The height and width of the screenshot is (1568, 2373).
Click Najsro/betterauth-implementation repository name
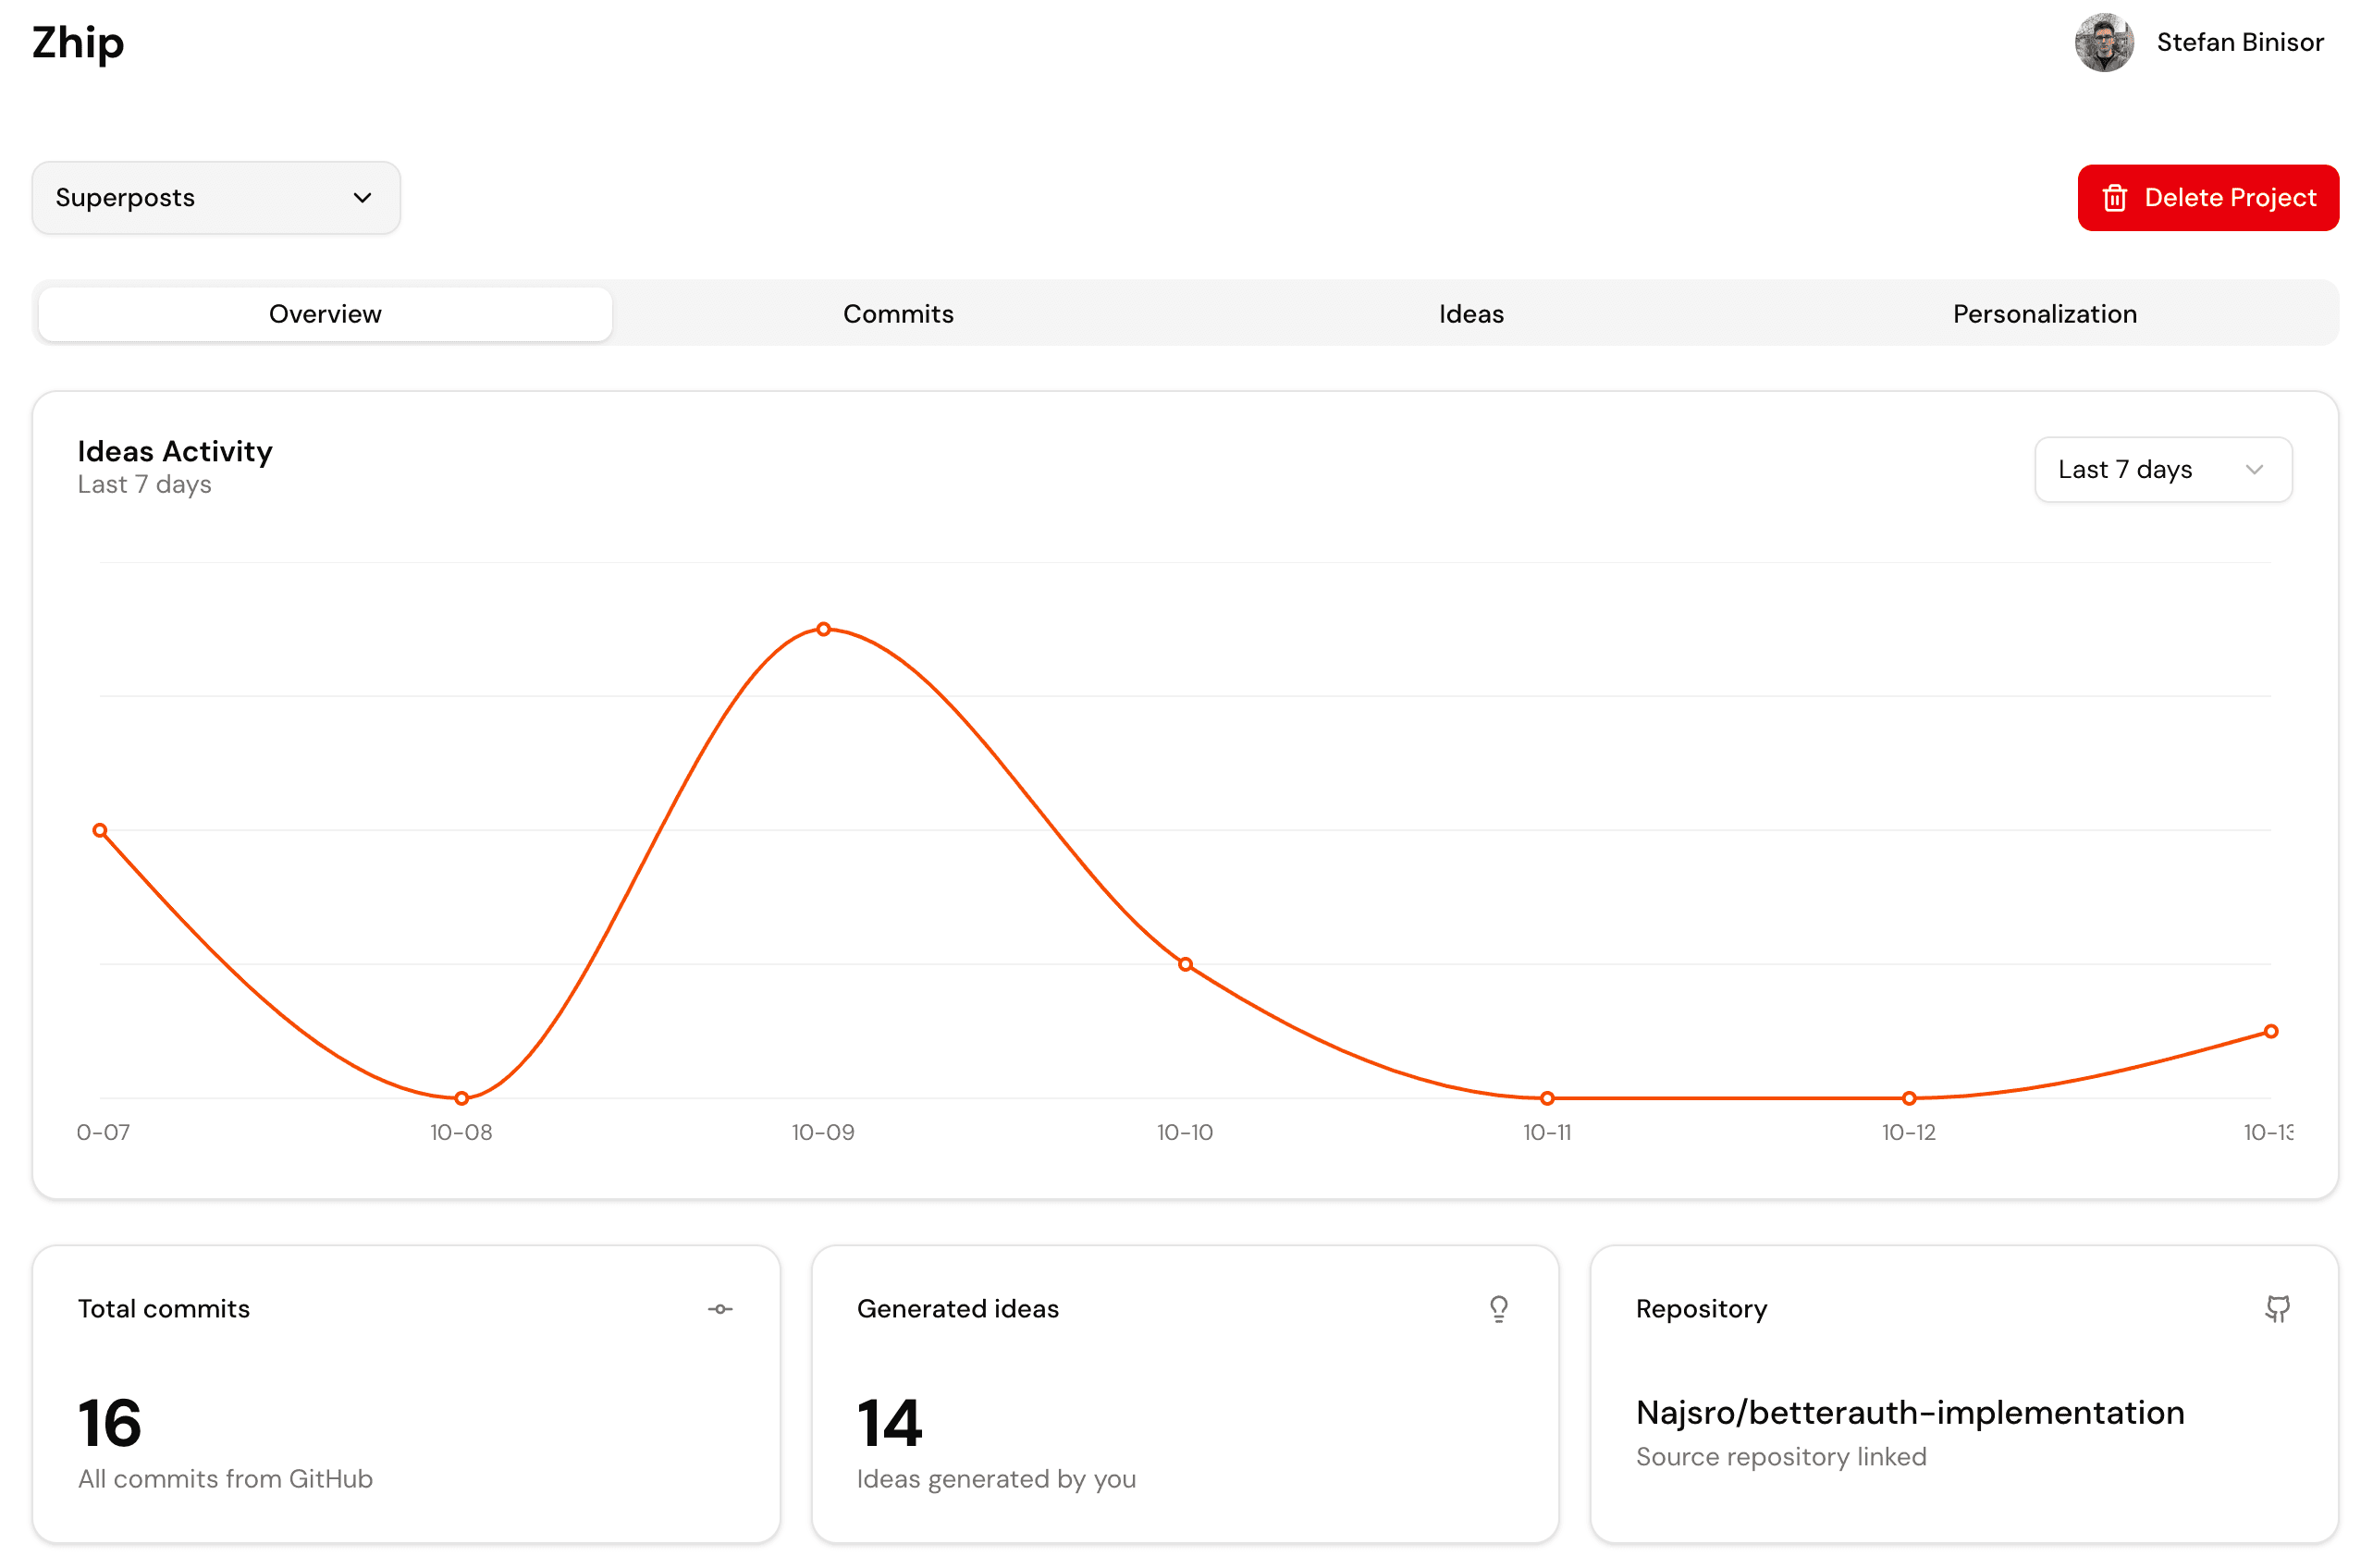point(1909,1412)
